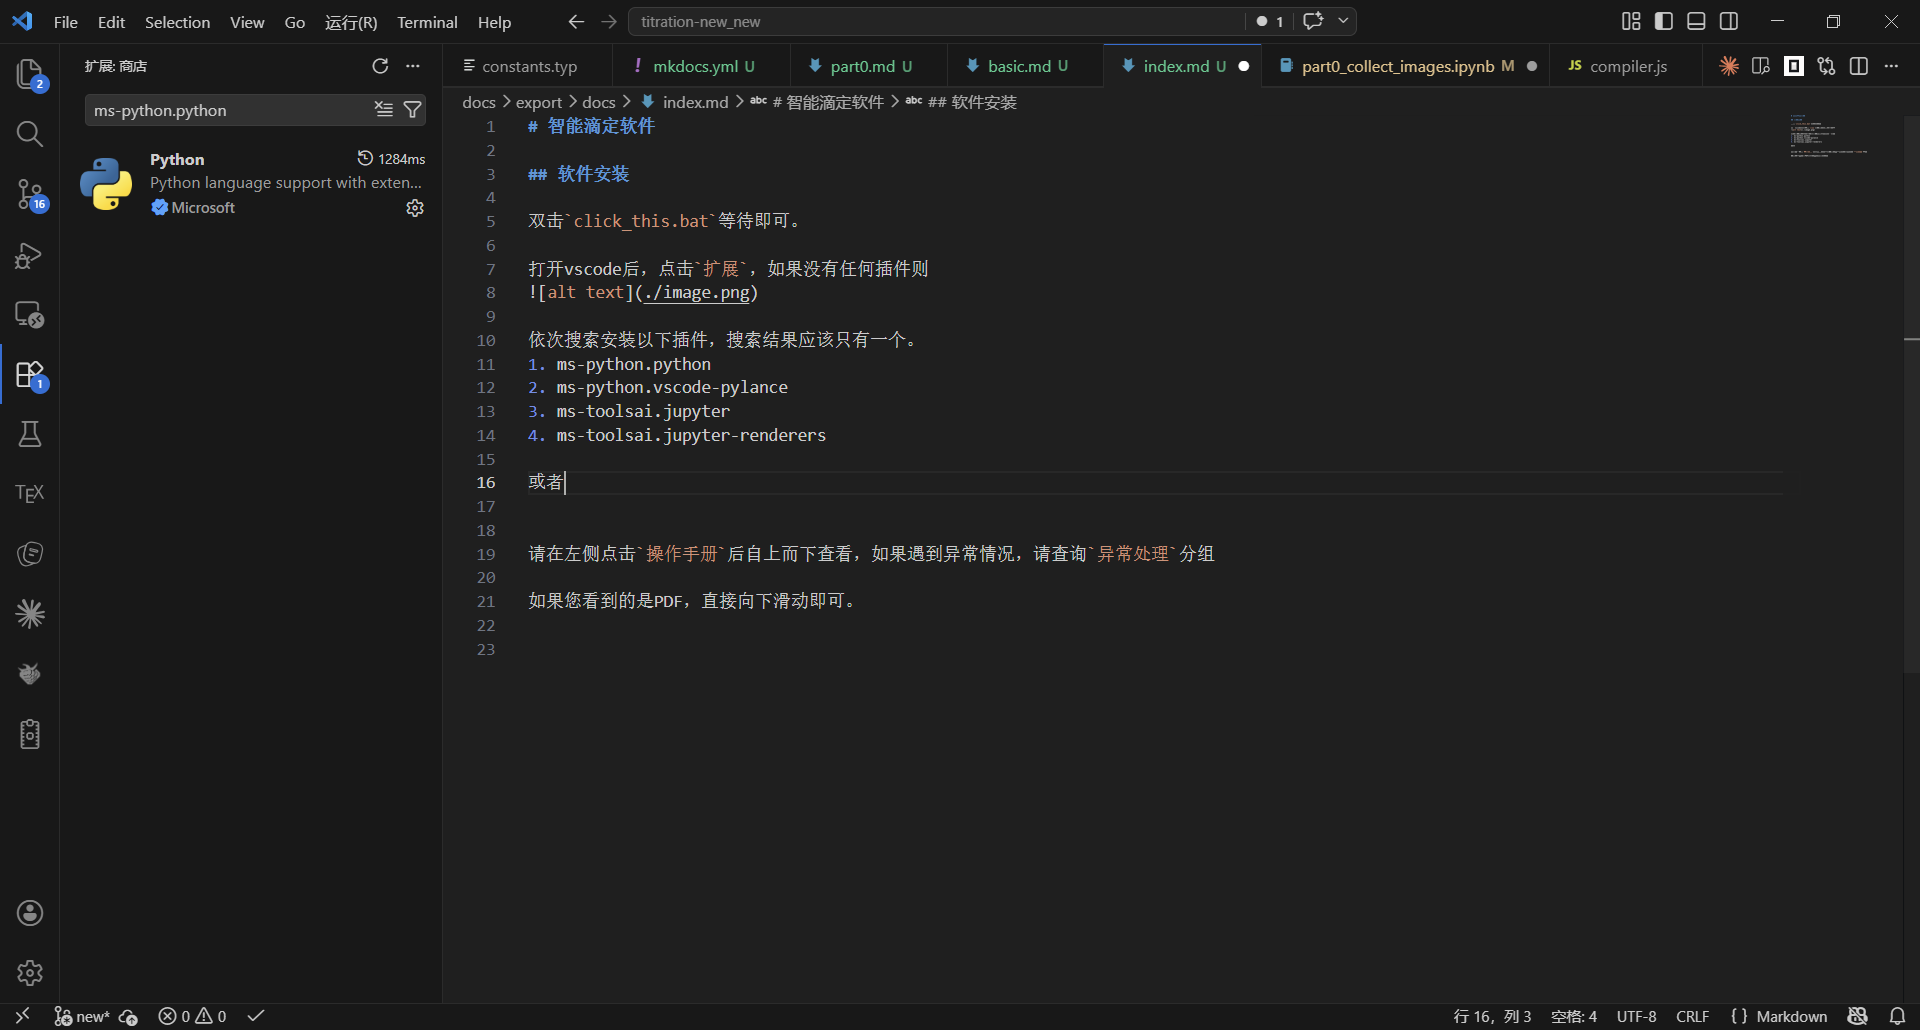Open the Search view in activity bar
Image resolution: width=1920 pixels, height=1030 pixels.
click(30, 134)
